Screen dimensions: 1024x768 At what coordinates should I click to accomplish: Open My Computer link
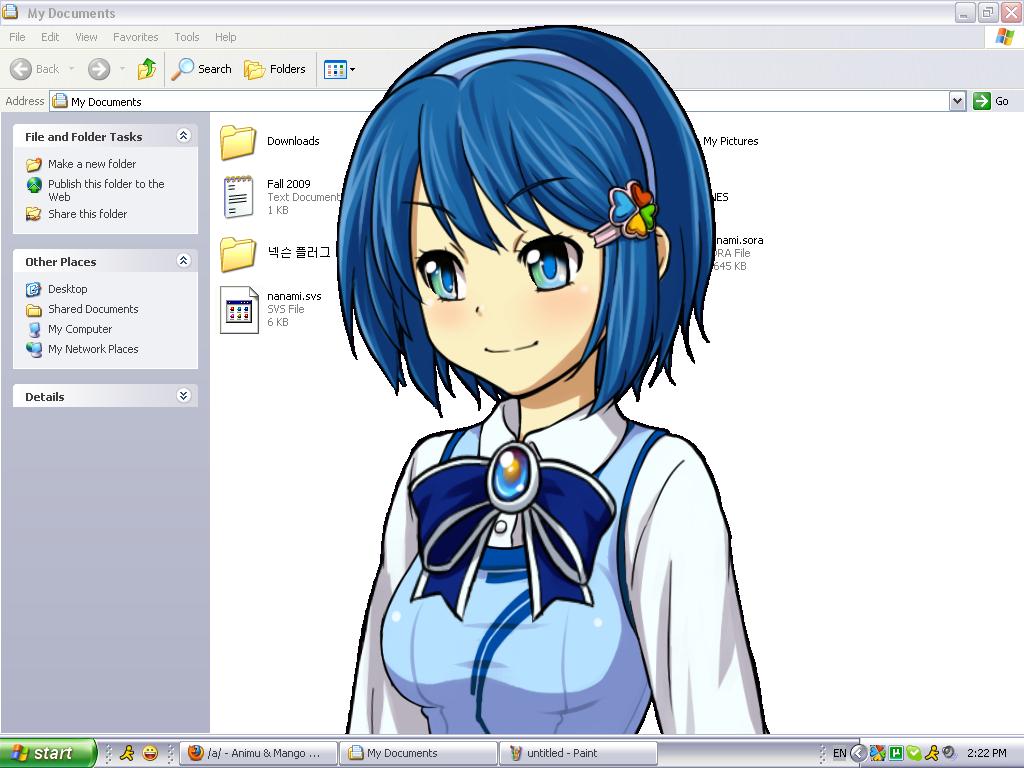point(80,329)
